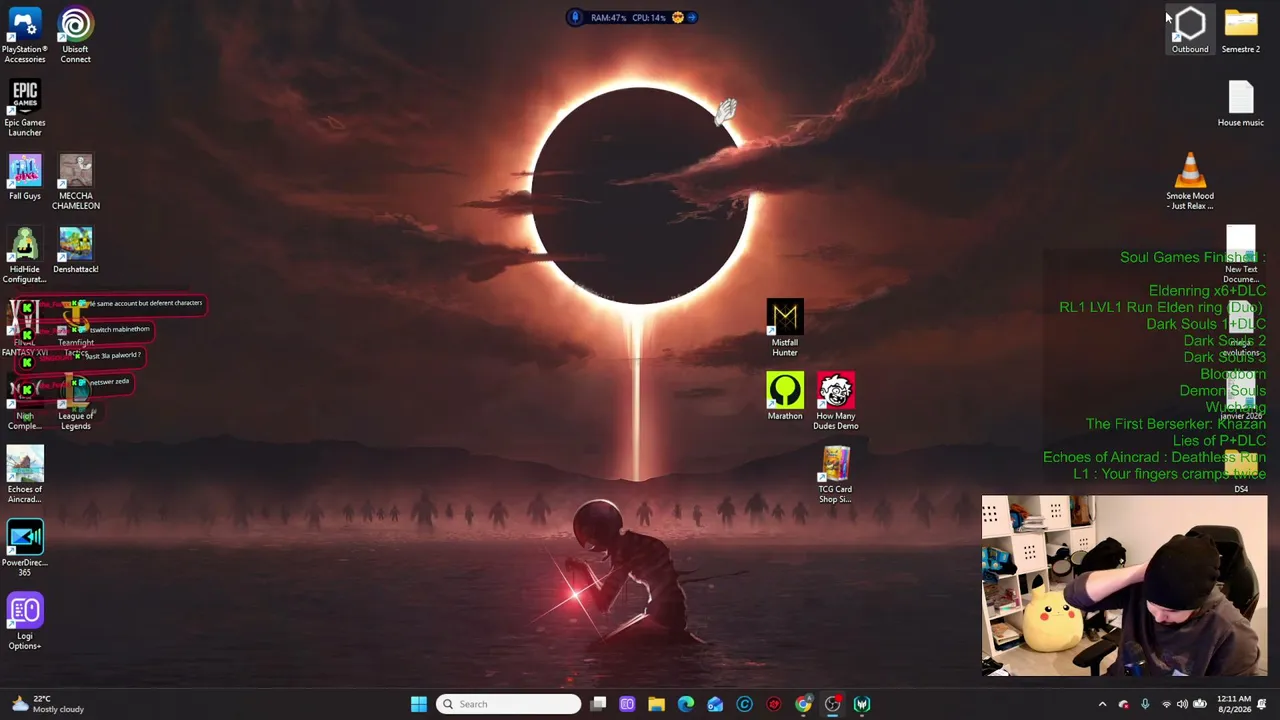This screenshot has height=720, width=1280.
Task: Select the HidHide Configuration desktop icon
Action: point(25,255)
